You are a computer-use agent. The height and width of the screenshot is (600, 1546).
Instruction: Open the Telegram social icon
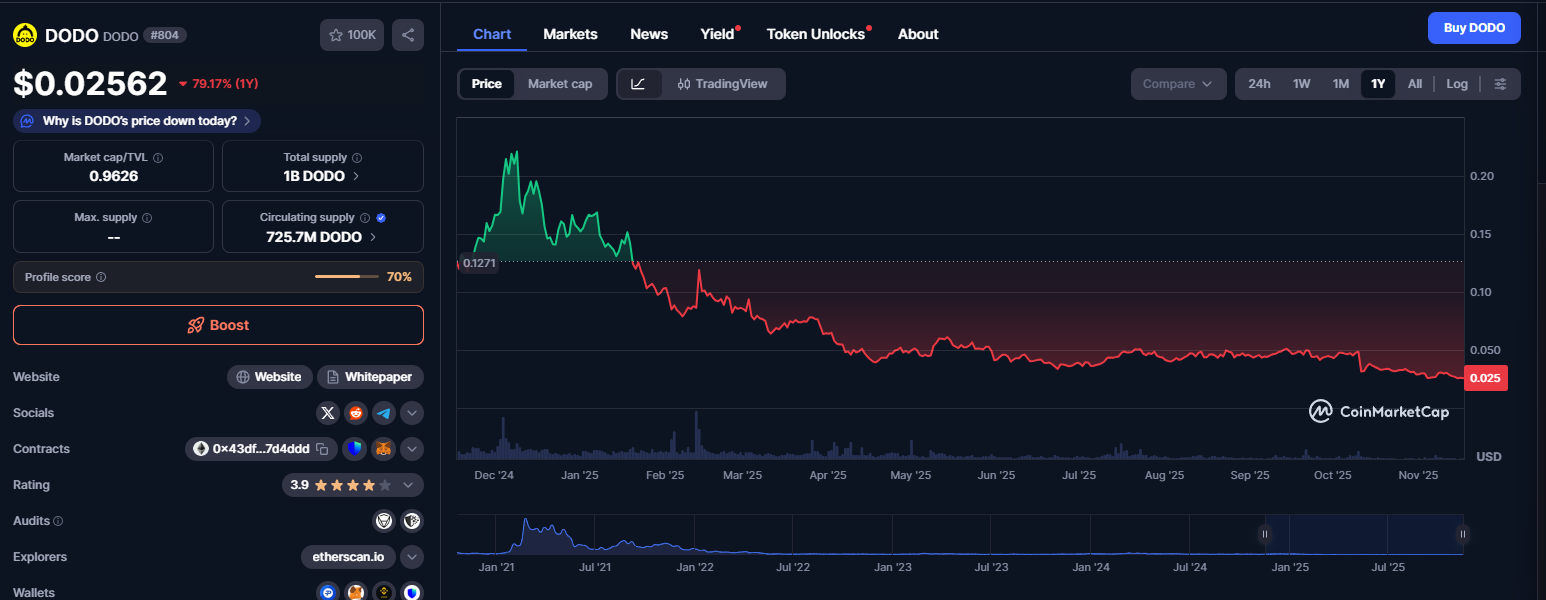tap(384, 413)
